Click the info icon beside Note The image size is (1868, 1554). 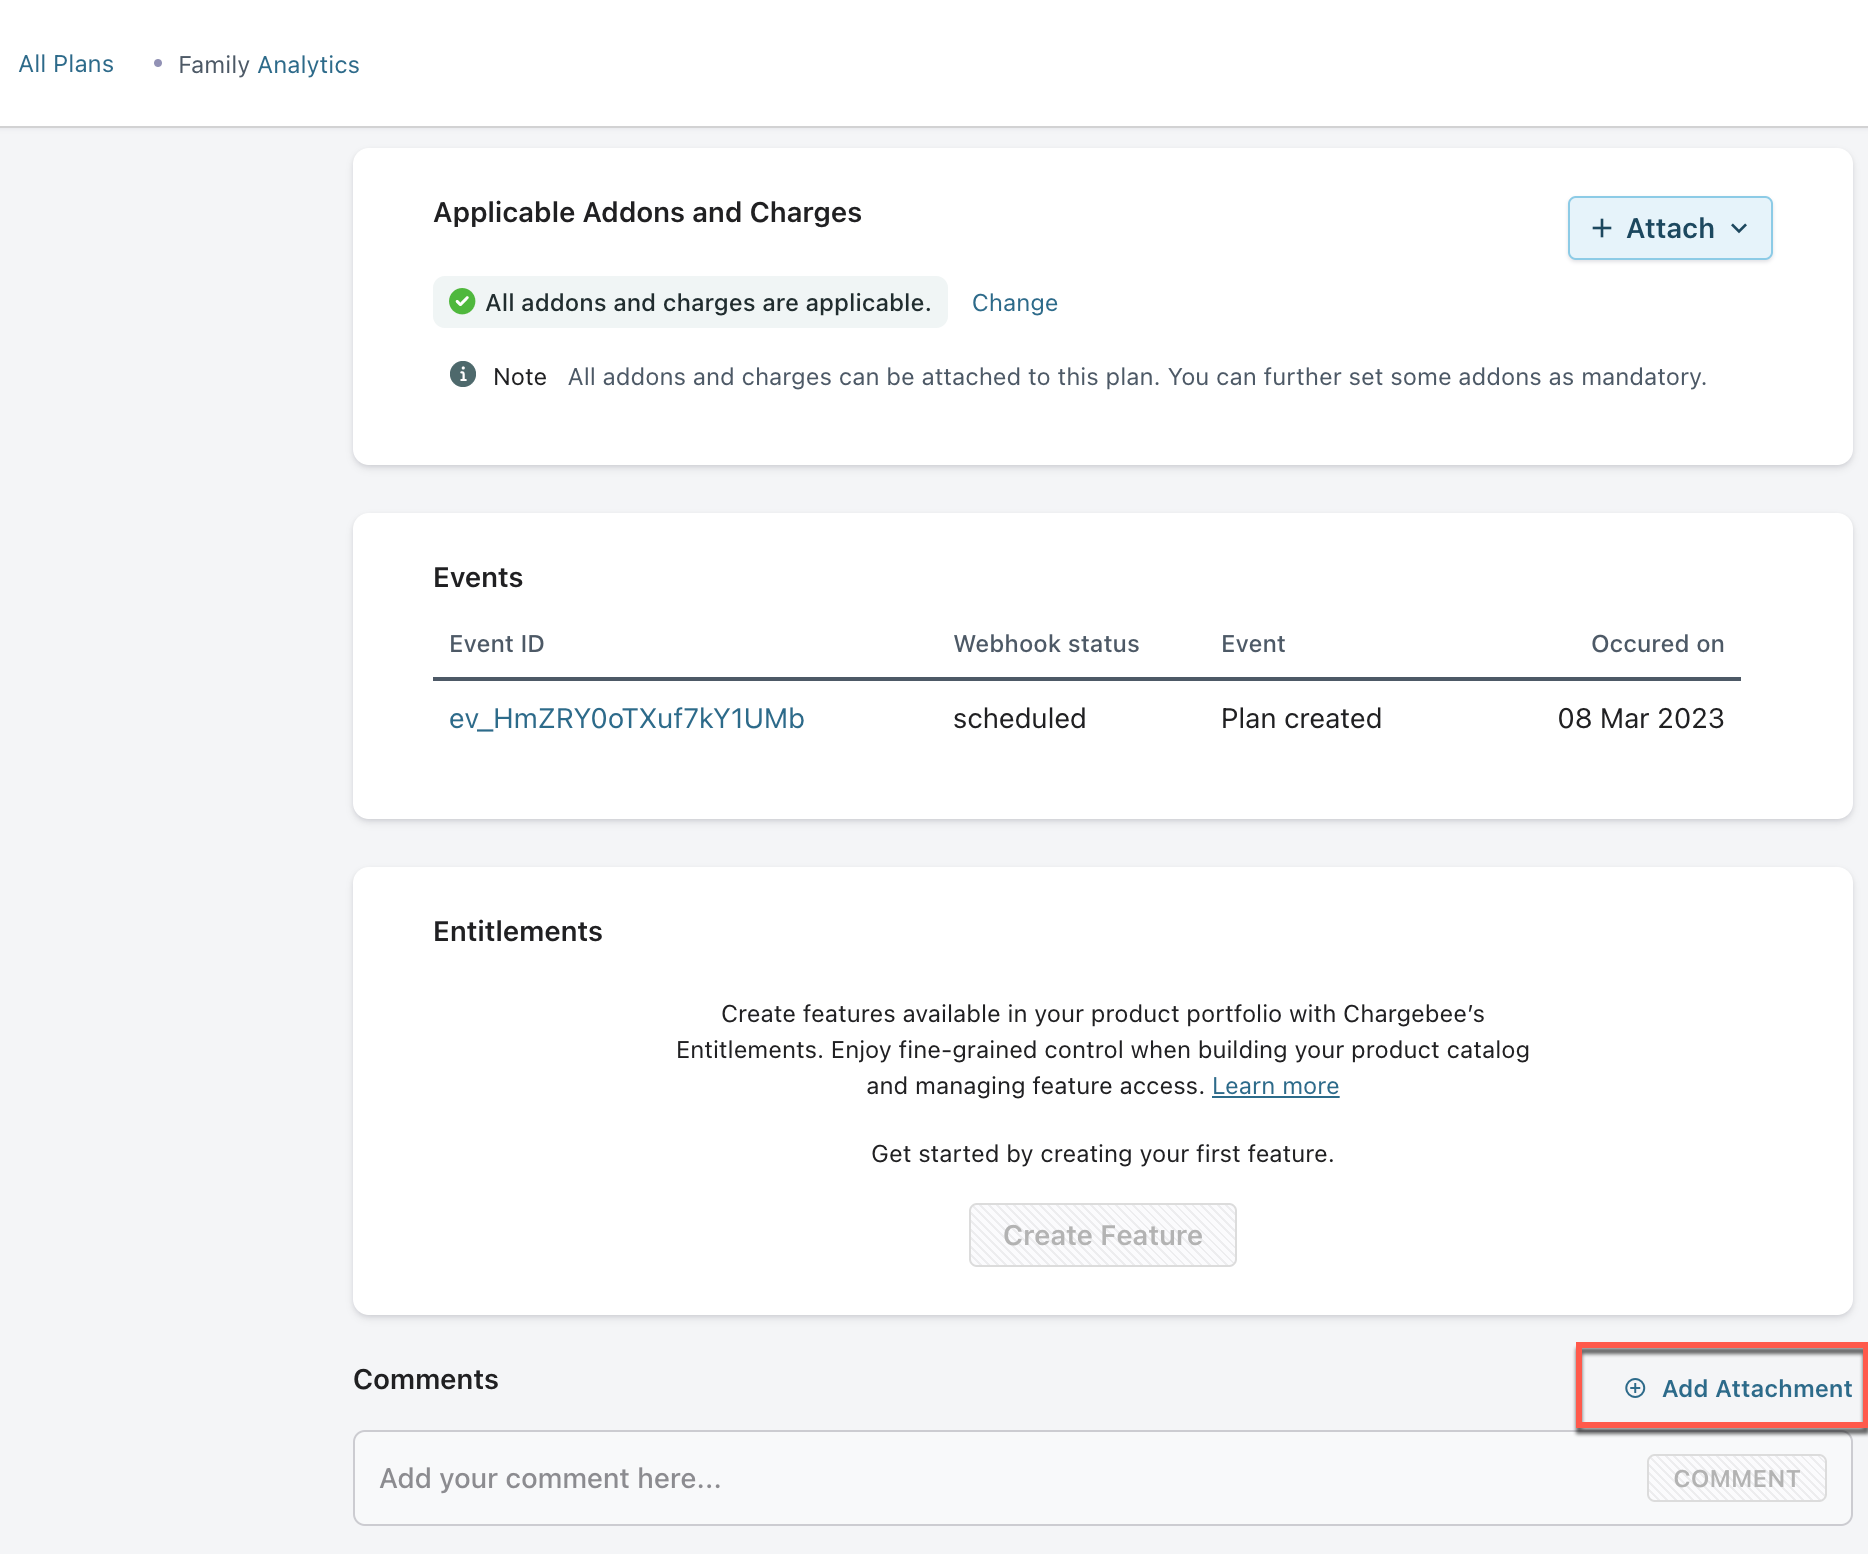(462, 375)
